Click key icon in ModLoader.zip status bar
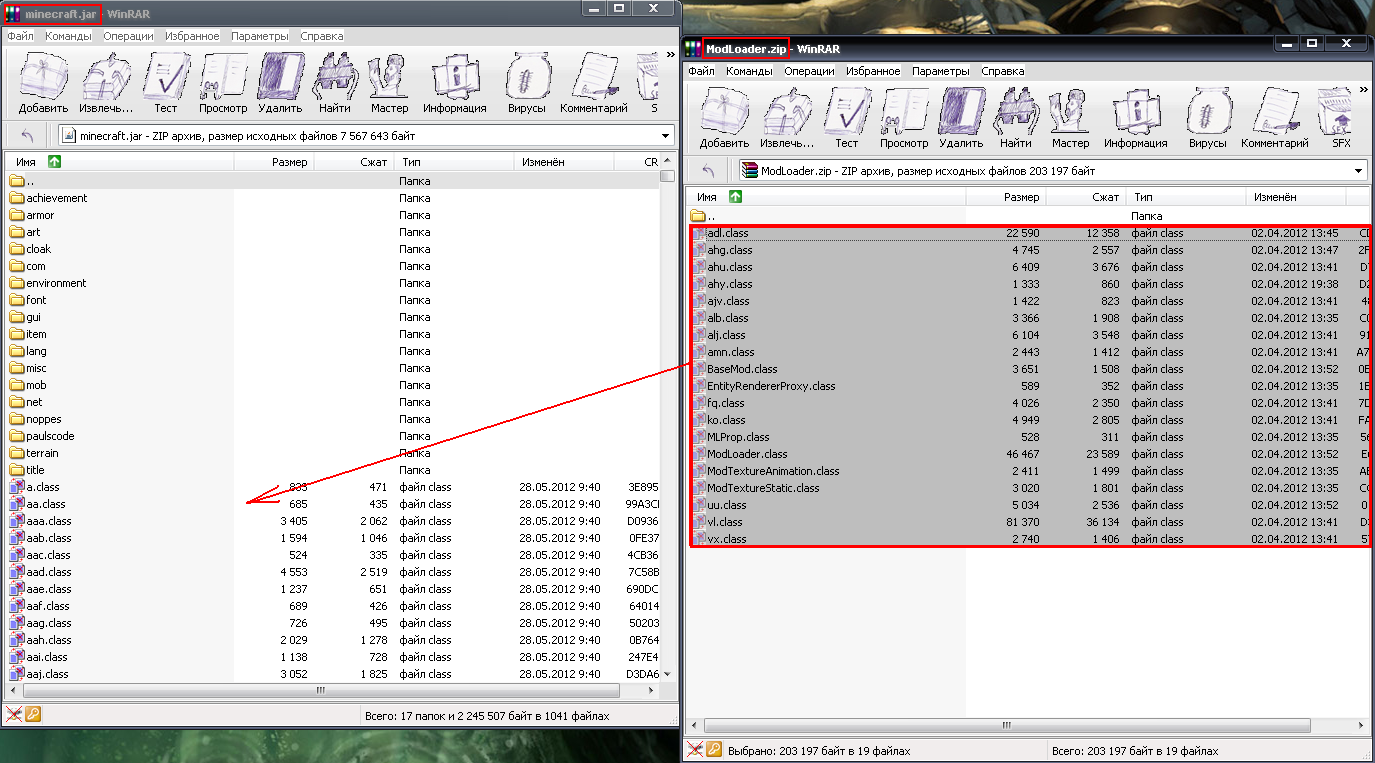Viewport: 1375px width, 763px height. point(714,749)
